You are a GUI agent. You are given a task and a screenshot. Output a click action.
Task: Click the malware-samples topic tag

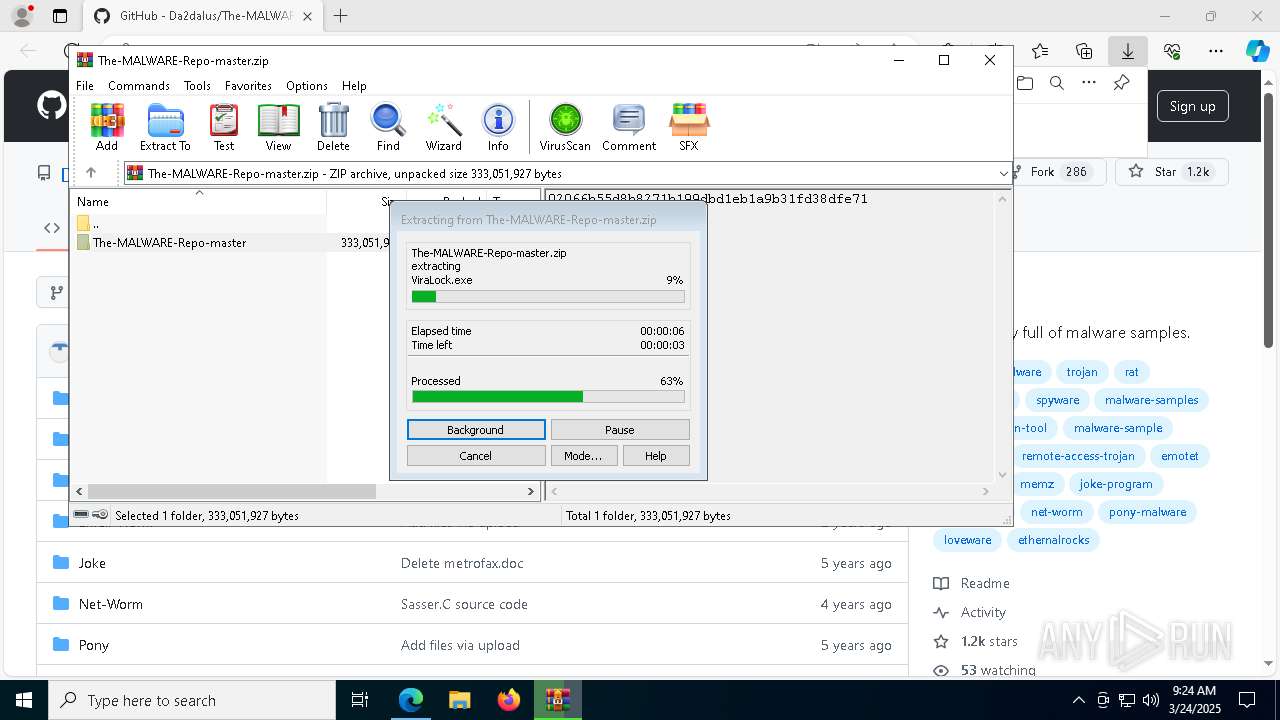pyautogui.click(x=1152, y=400)
